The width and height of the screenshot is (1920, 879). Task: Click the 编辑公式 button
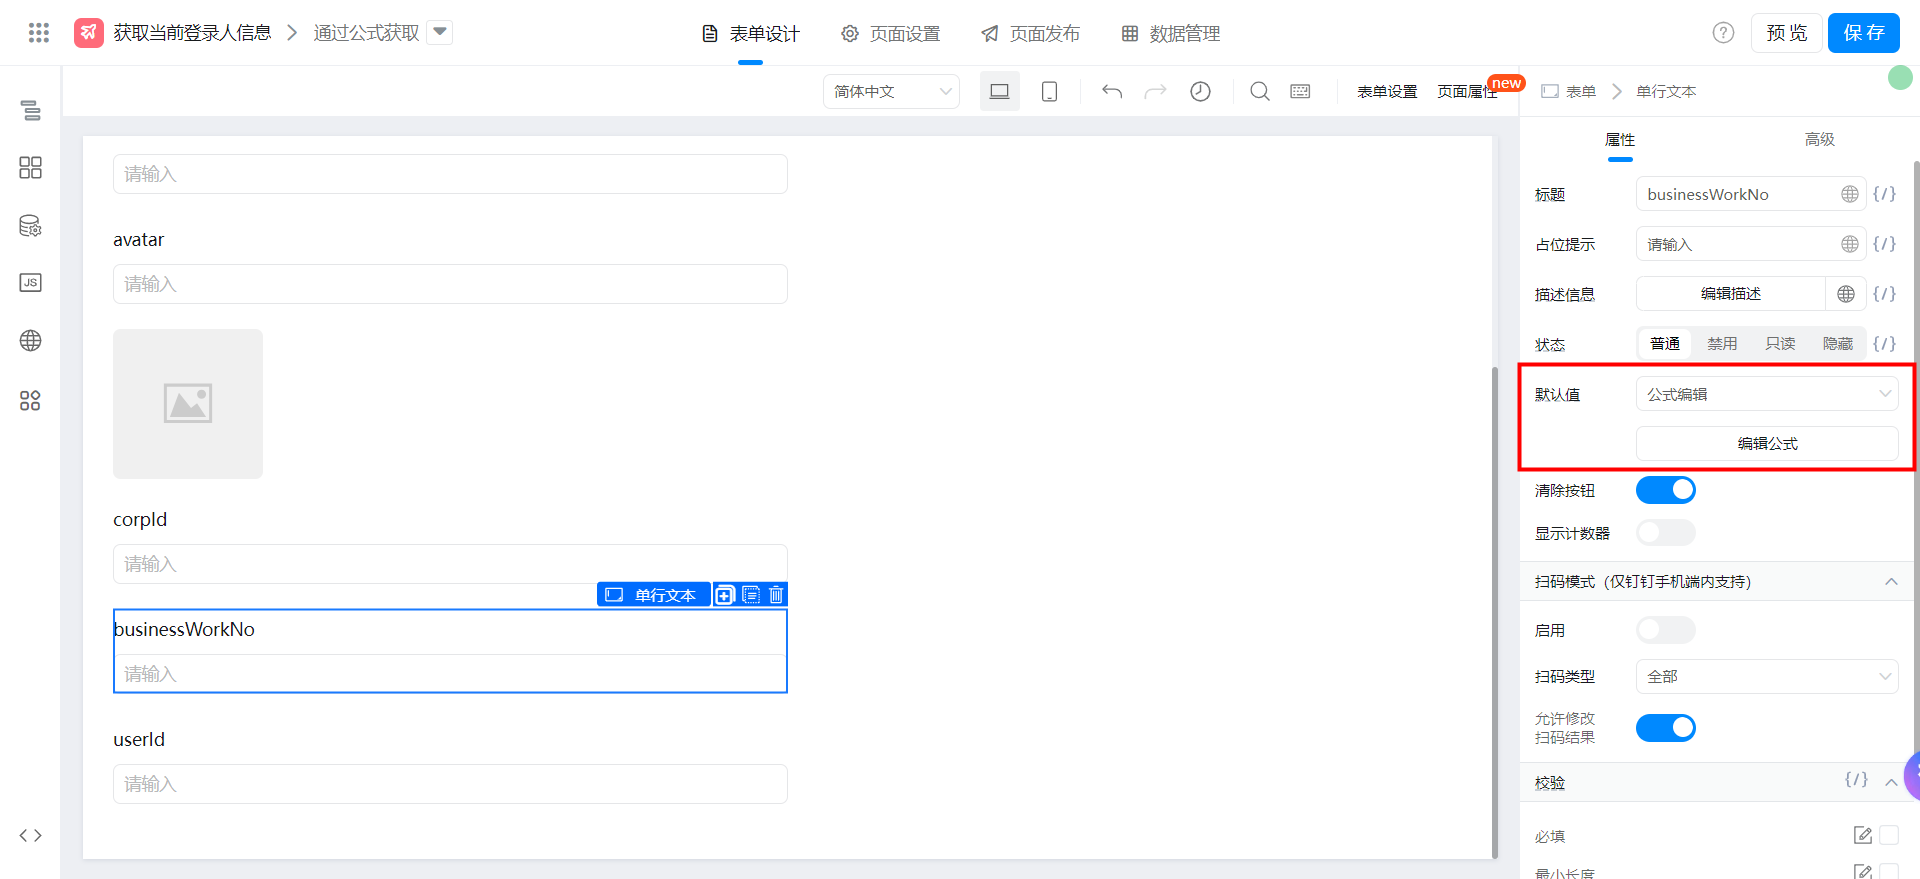pos(1766,444)
